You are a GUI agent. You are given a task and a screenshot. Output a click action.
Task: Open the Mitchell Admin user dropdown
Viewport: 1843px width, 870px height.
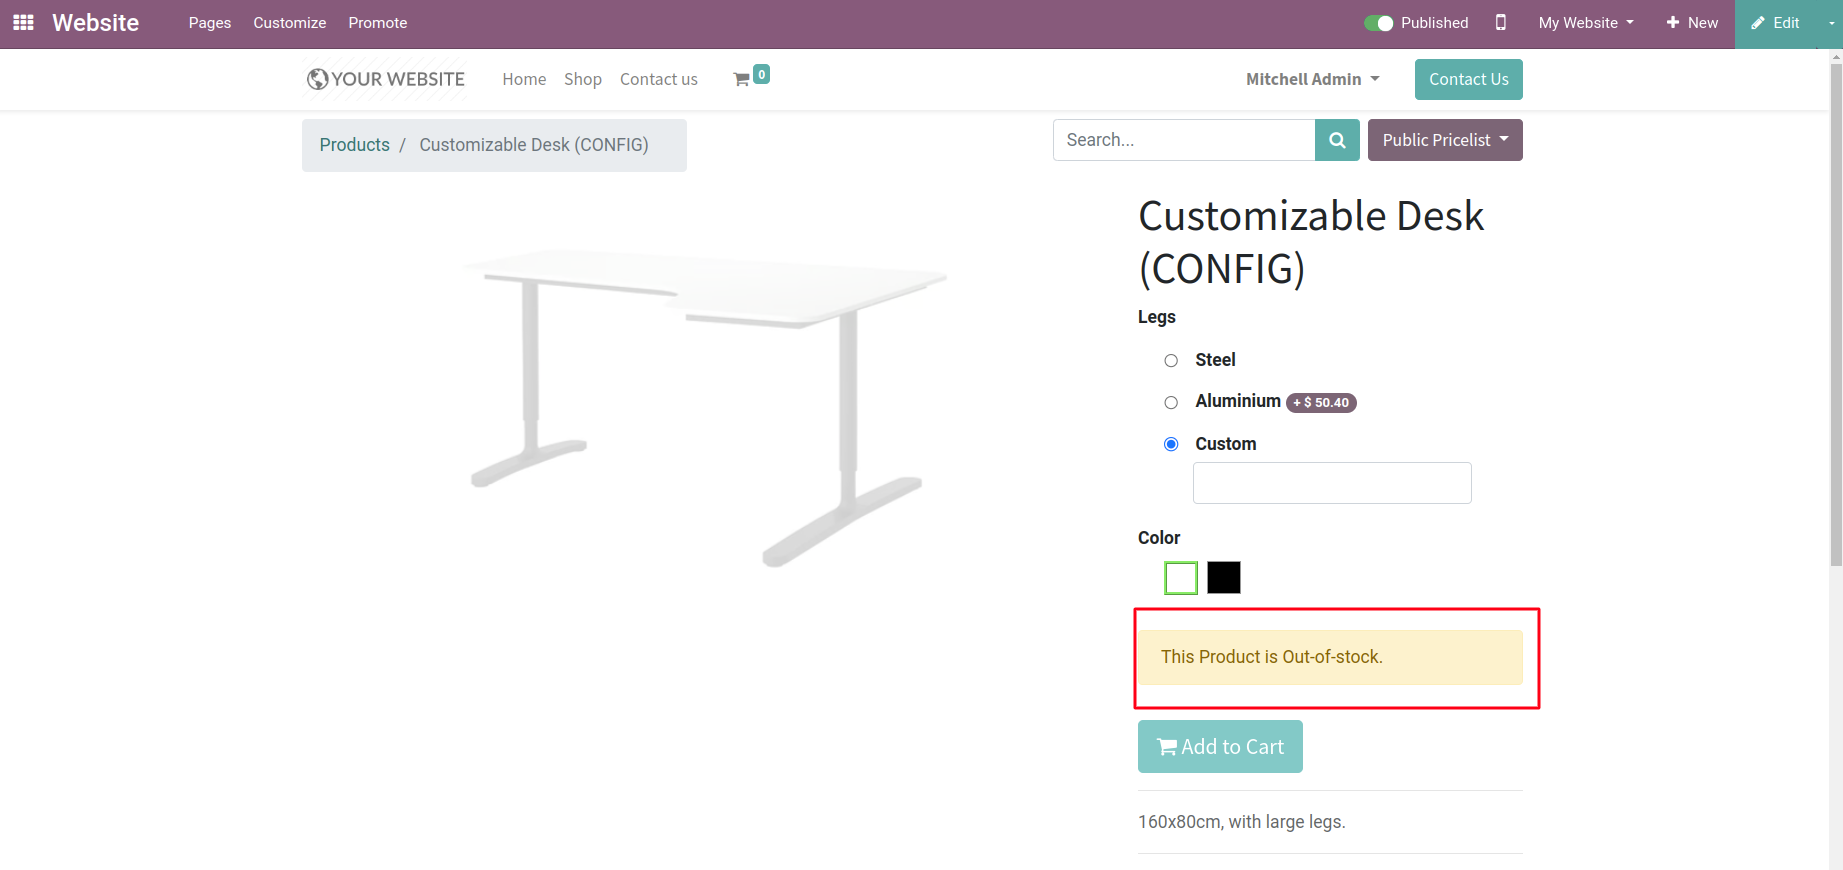pos(1312,79)
